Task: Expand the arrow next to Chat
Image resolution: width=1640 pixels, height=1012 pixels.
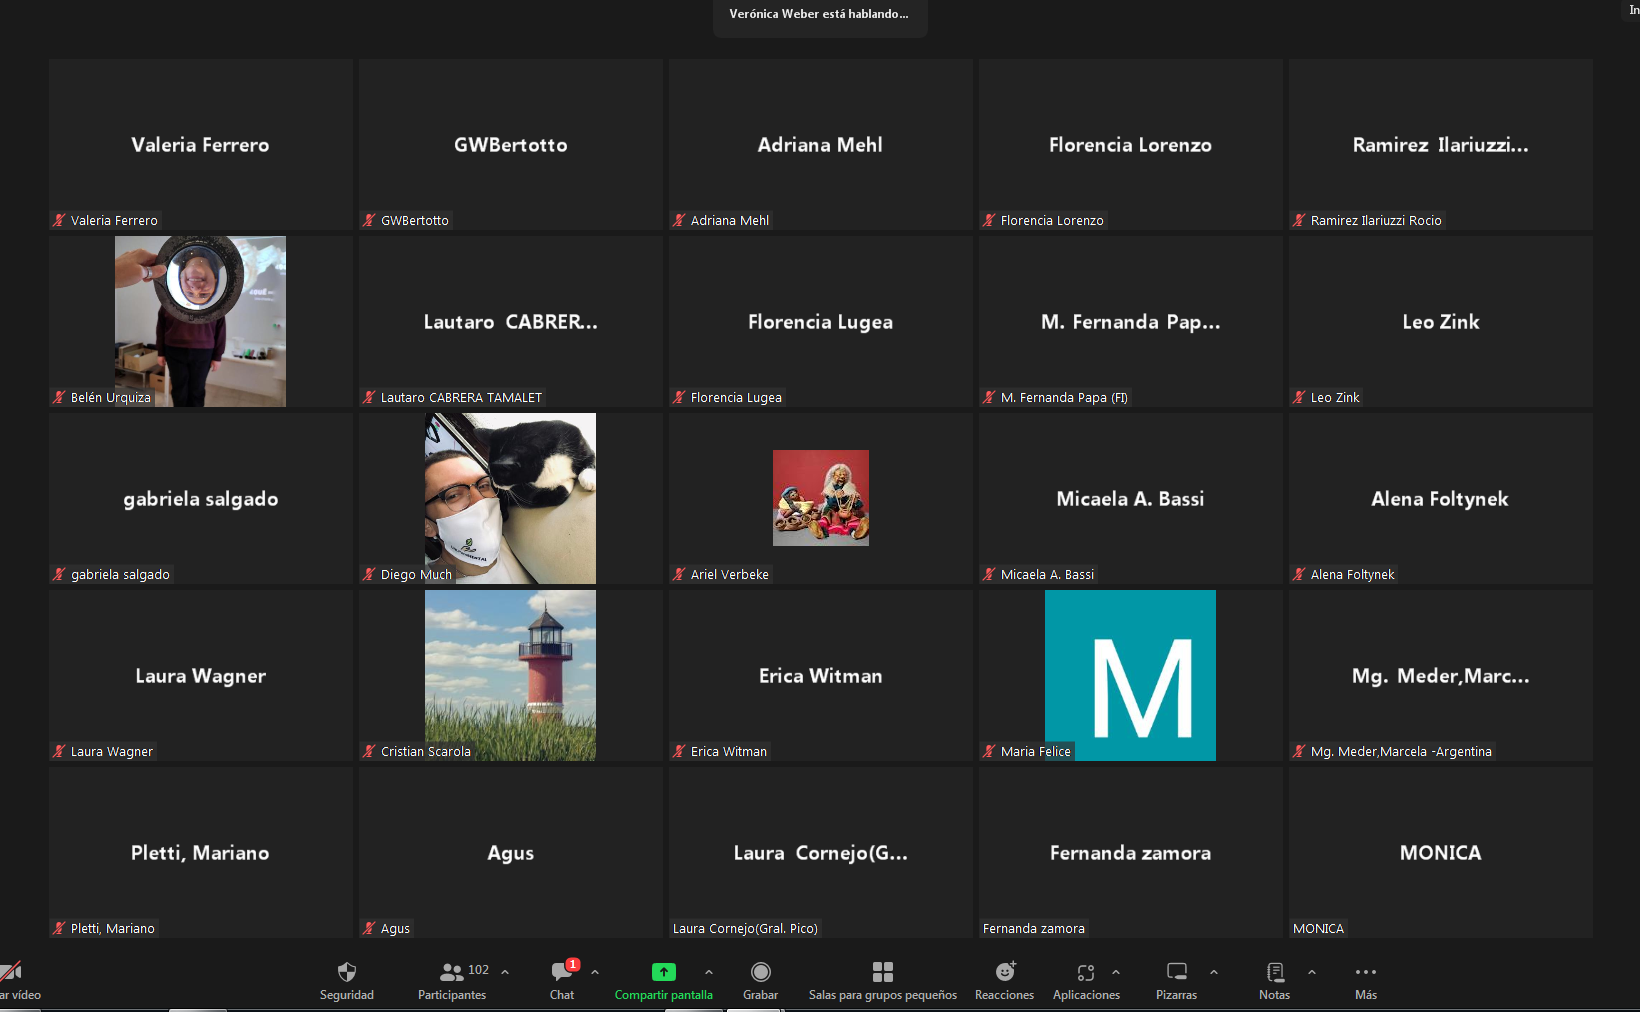Action: (595, 972)
